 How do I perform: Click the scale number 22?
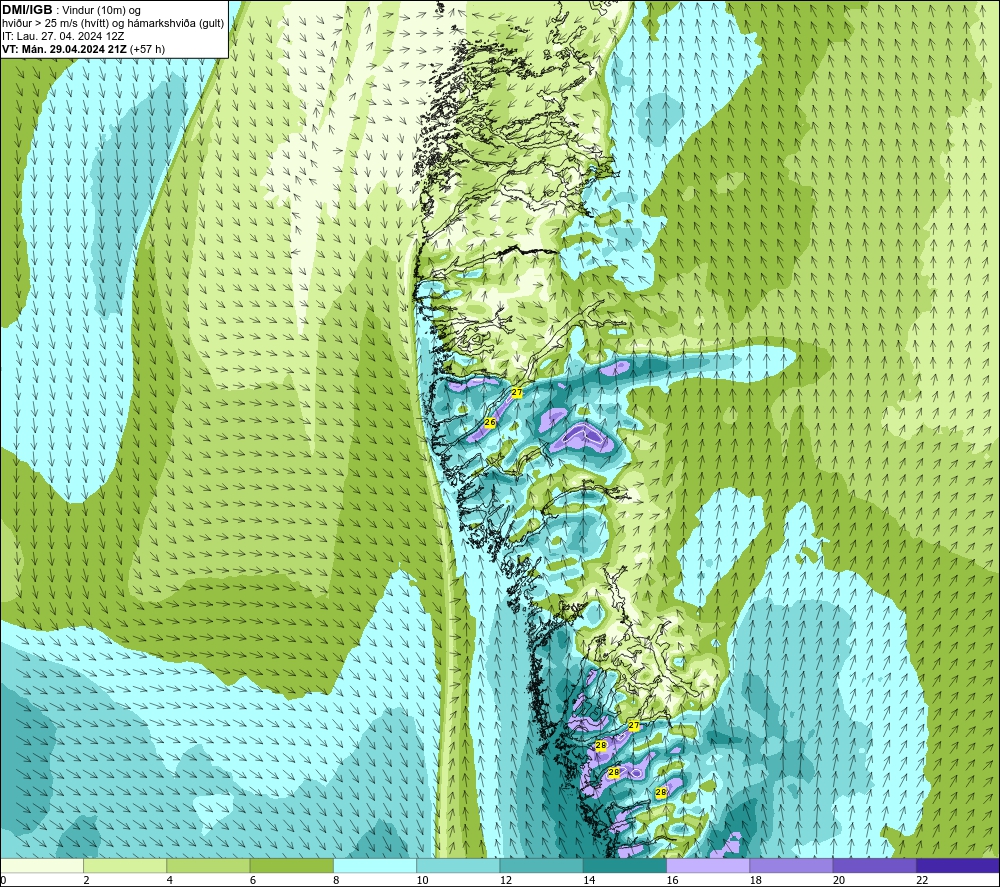tap(922, 880)
